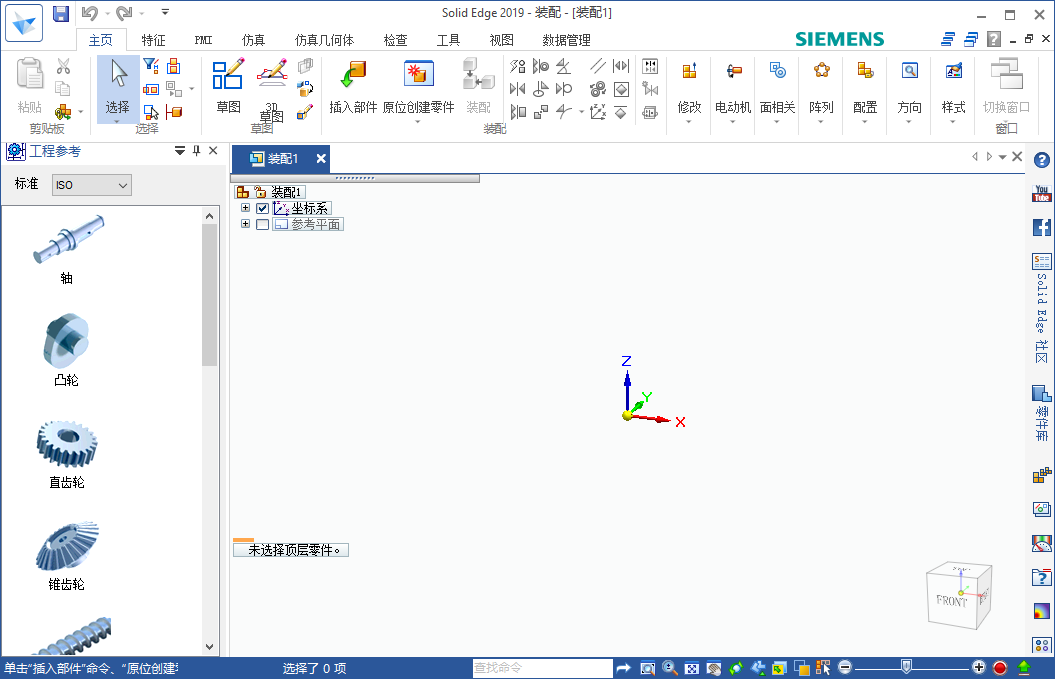Switch to the 仿真几何体 ribbon tab
Image resolution: width=1055 pixels, height=679 pixels.
point(324,40)
